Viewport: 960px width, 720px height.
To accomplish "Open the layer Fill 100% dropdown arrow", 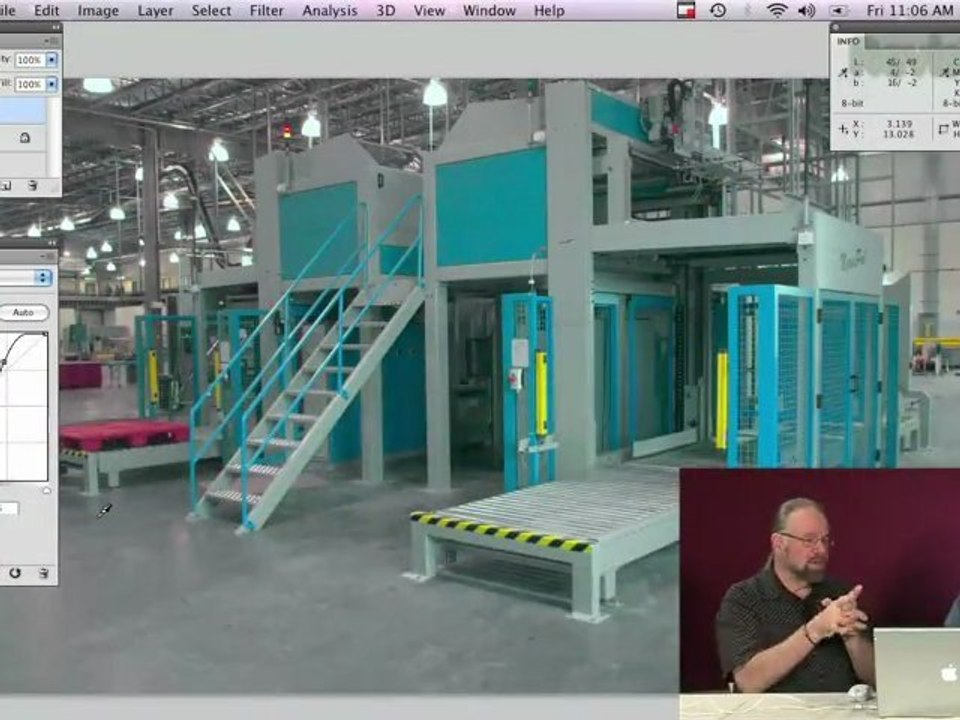I will coord(52,84).
